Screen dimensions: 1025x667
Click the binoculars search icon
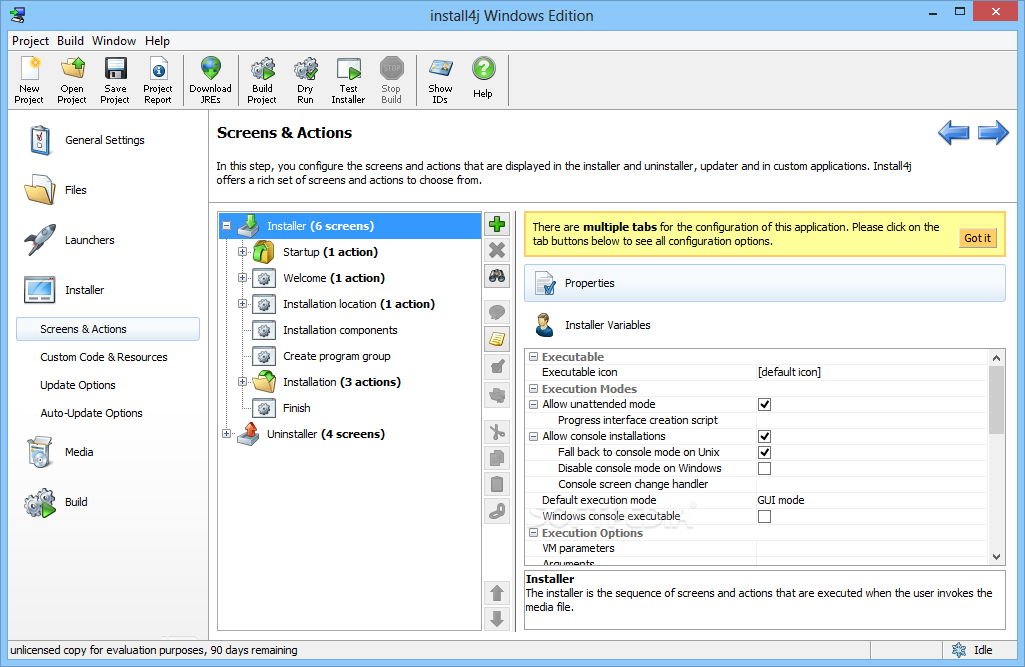tap(497, 275)
